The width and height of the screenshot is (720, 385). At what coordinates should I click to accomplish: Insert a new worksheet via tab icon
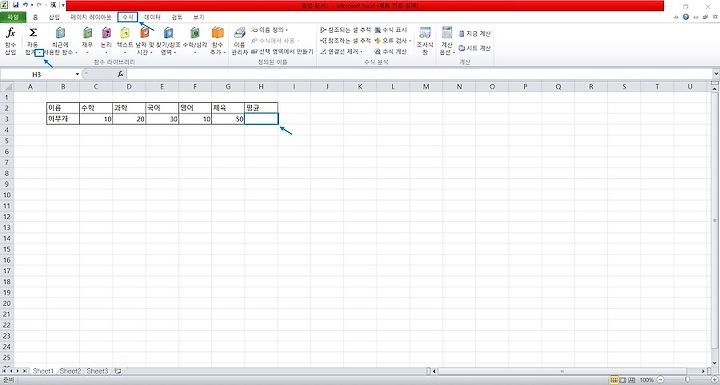pyautogui.click(x=118, y=371)
